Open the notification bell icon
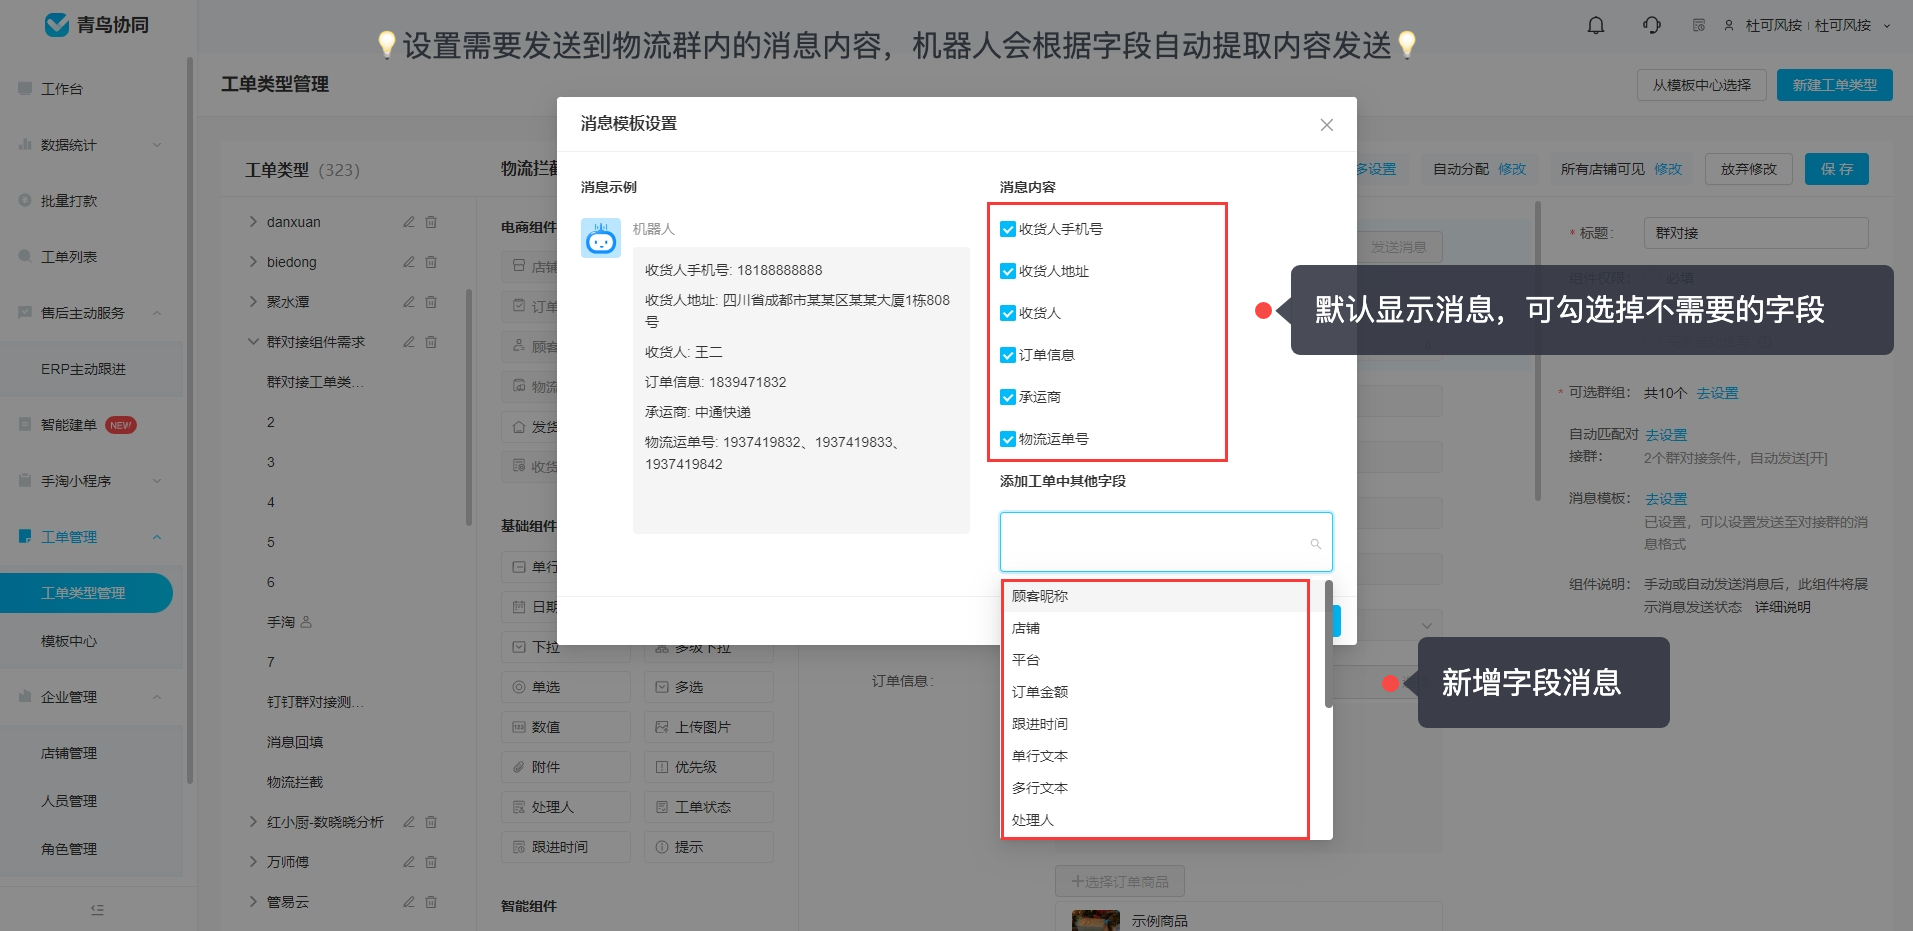 coord(1596,25)
